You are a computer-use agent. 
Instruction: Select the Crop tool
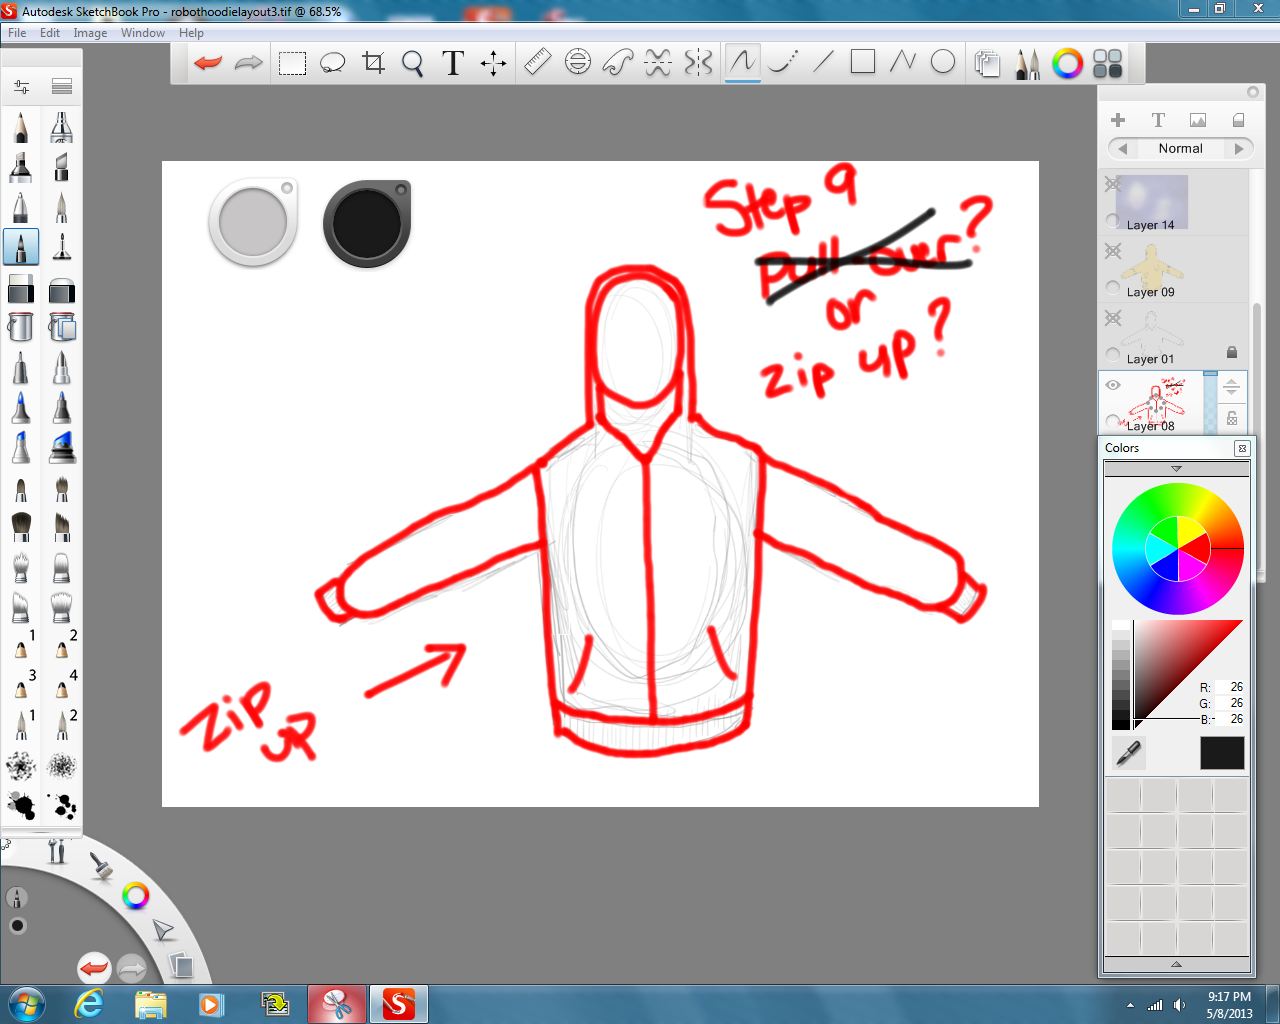372,62
